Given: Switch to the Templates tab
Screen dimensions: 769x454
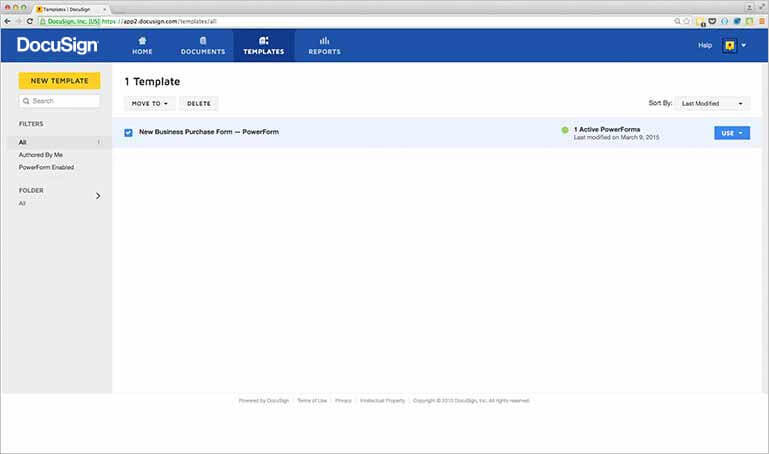Looking at the screenshot, I should point(263,46).
